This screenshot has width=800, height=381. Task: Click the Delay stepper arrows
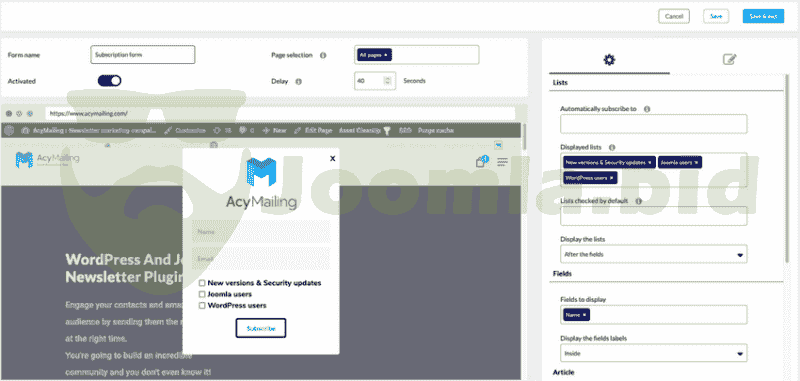[387, 81]
